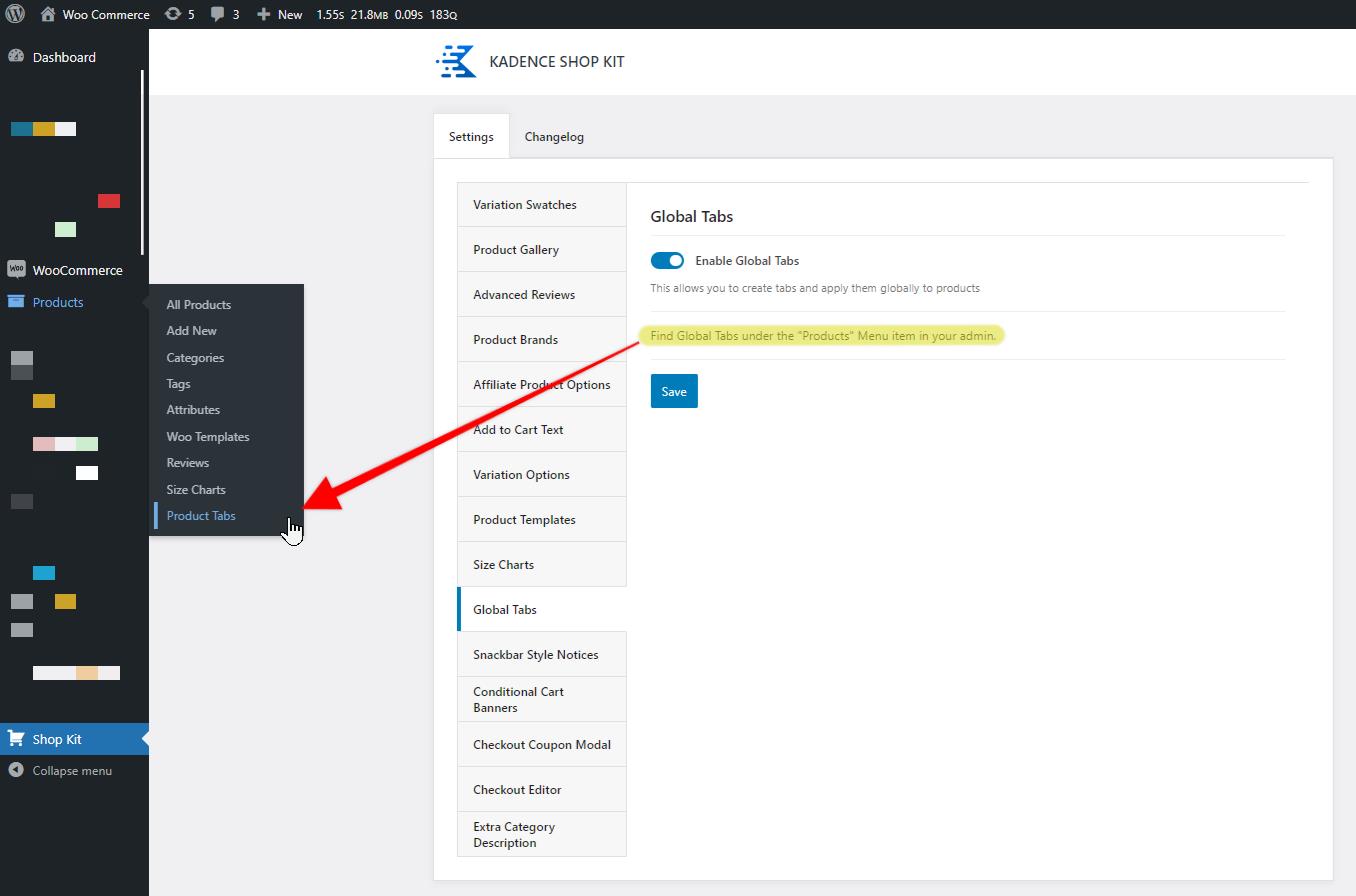1356x896 pixels.
Task: Click the Products folder icon in the sidebar
Action: 15,302
